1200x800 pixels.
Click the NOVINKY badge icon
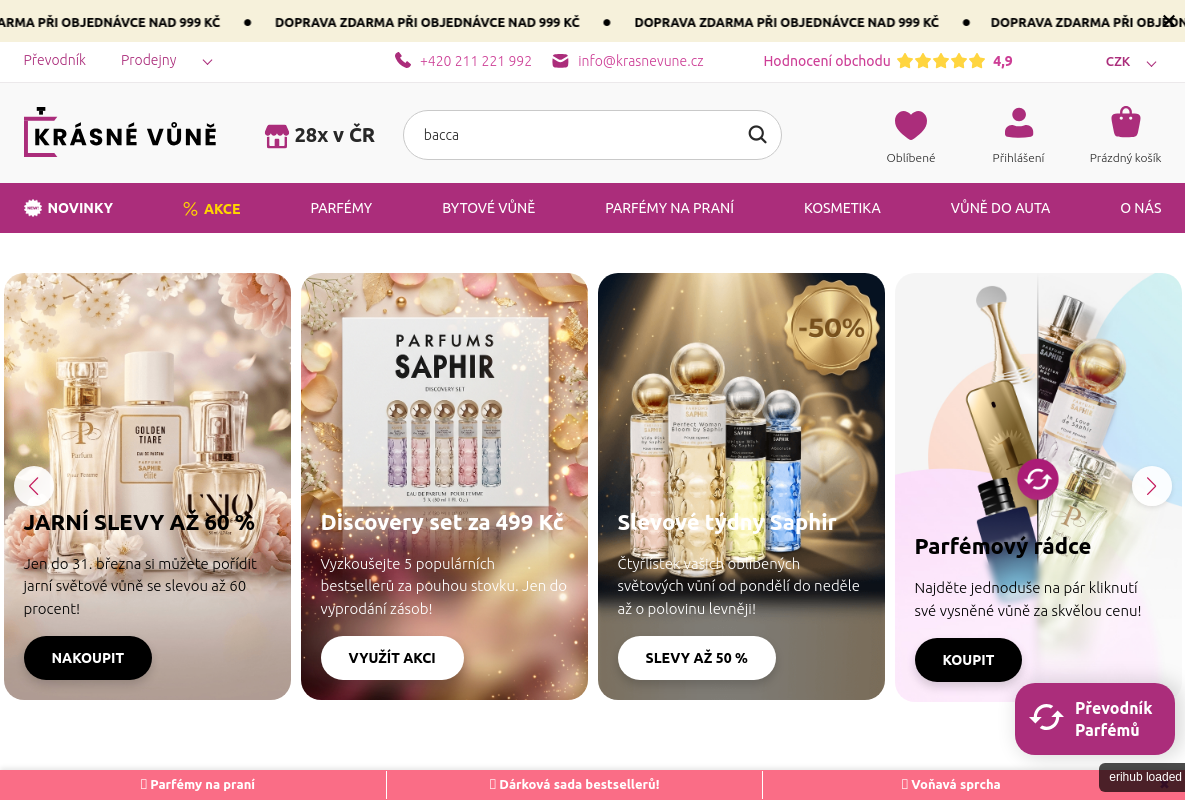point(33,208)
